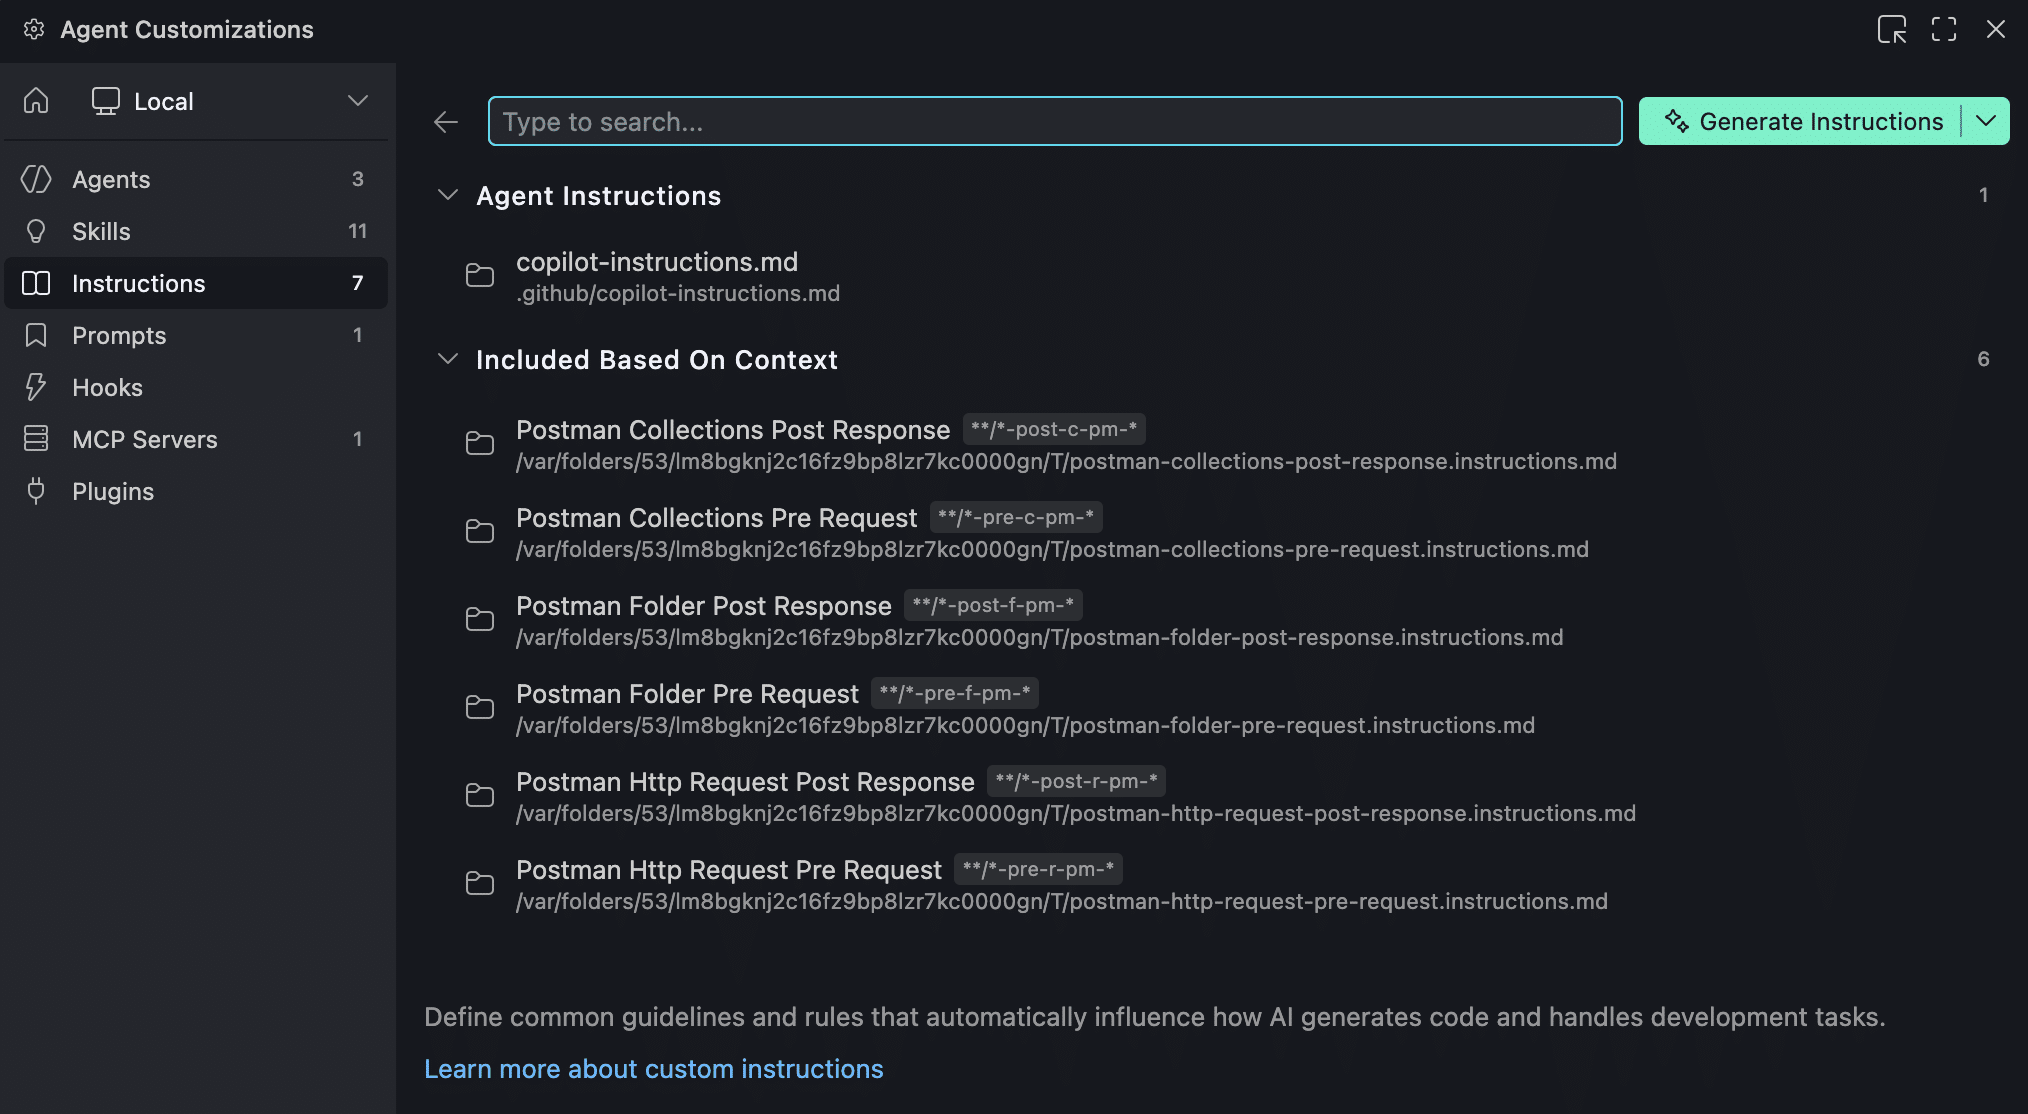Select Instructions in the sidebar
The height and width of the screenshot is (1114, 2028).
[x=196, y=283]
